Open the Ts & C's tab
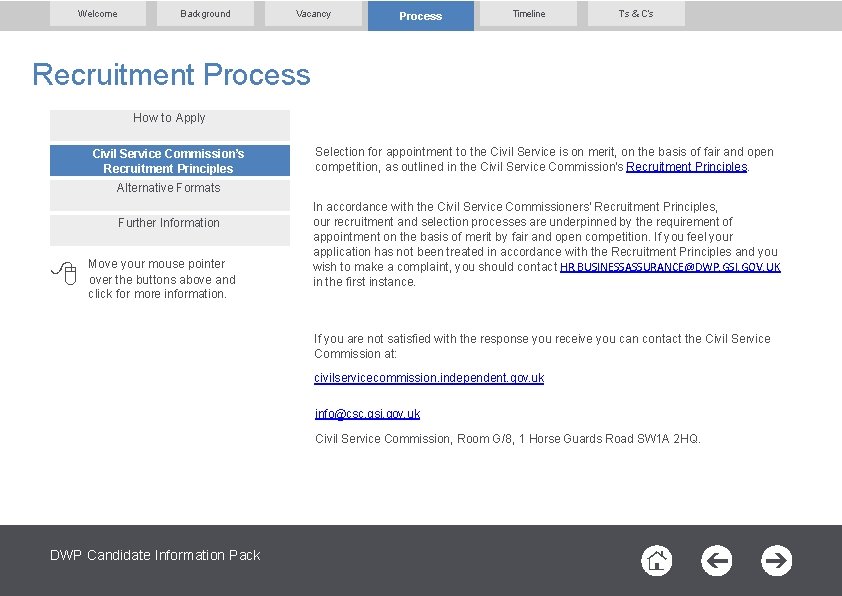The image size is (842, 596). pos(636,14)
